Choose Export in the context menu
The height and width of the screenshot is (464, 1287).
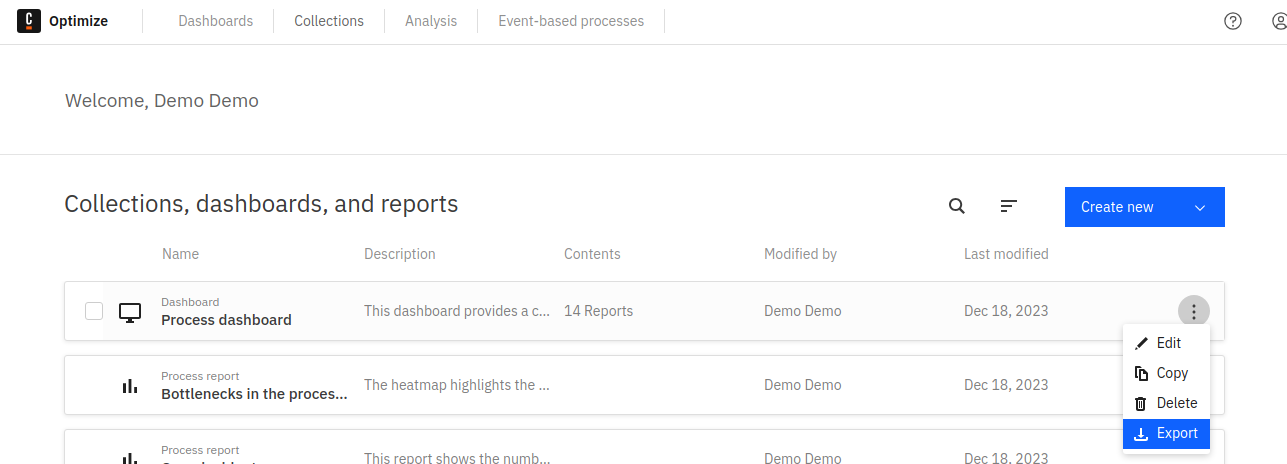click(1176, 433)
